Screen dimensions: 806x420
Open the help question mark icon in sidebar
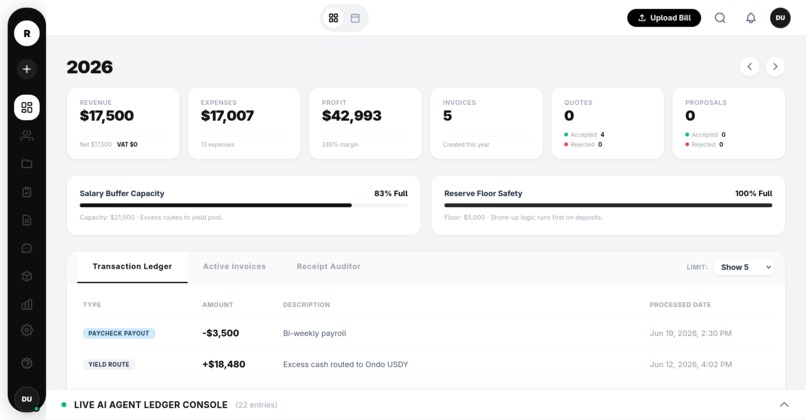click(x=27, y=363)
